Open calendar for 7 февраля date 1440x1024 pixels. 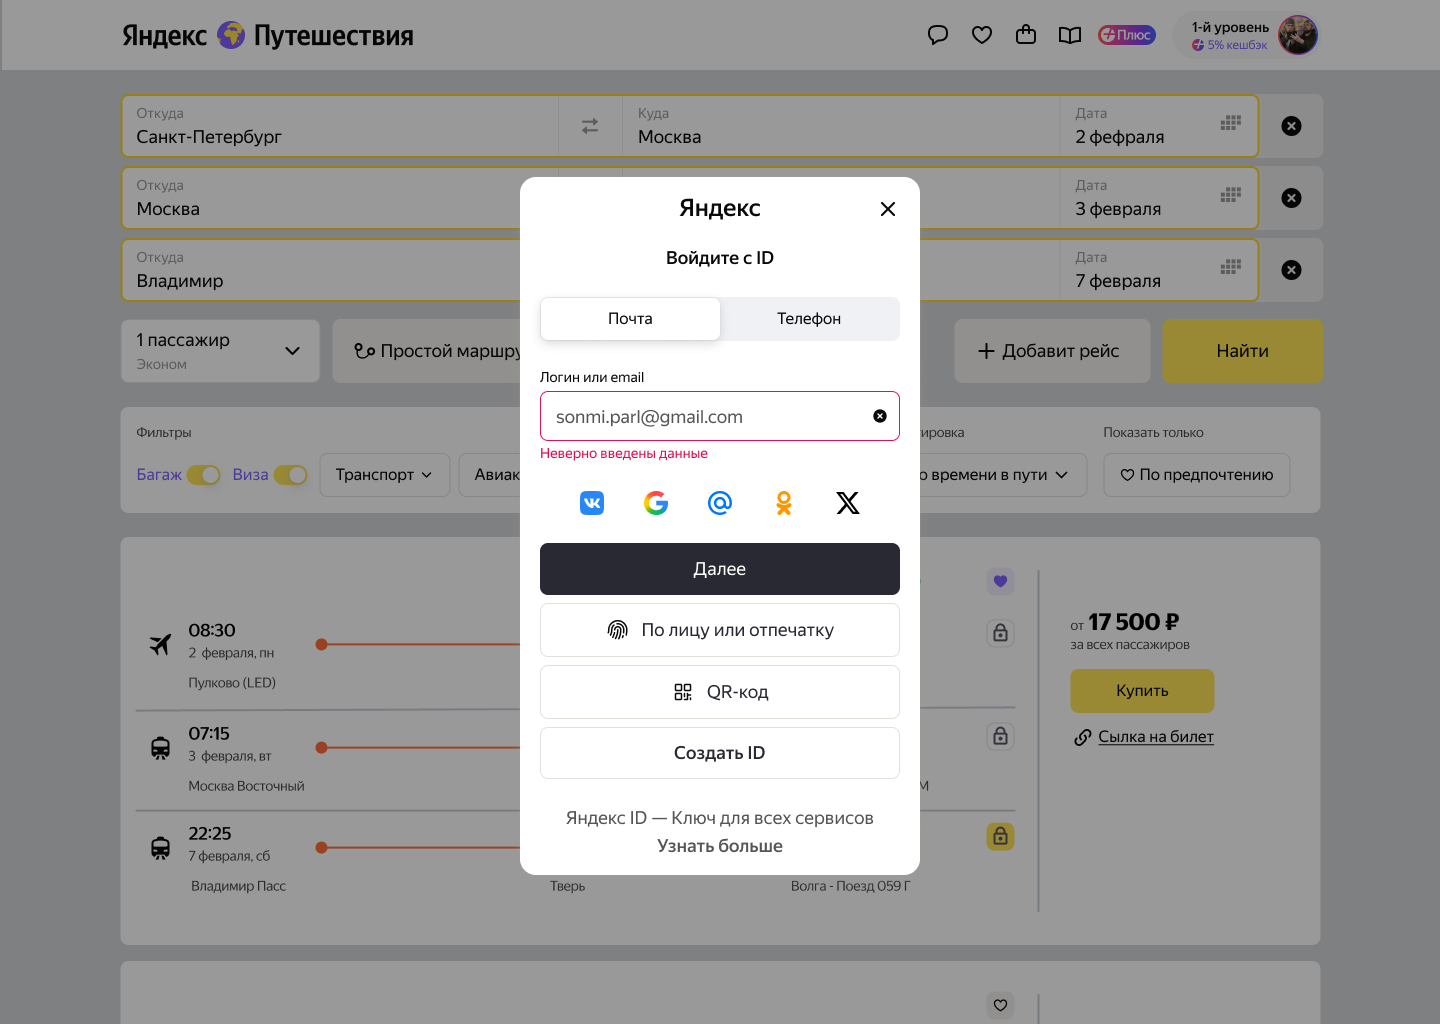[x=1231, y=267]
